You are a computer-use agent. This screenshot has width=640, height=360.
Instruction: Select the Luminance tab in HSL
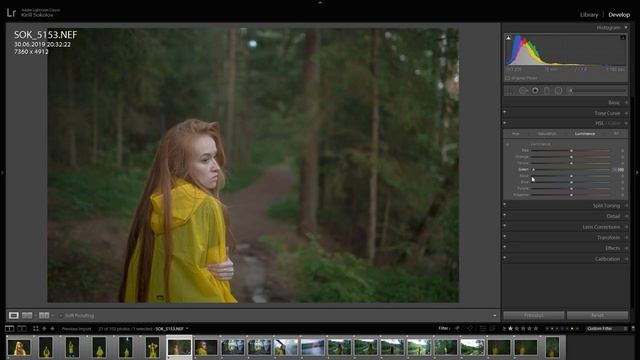(x=584, y=134)
